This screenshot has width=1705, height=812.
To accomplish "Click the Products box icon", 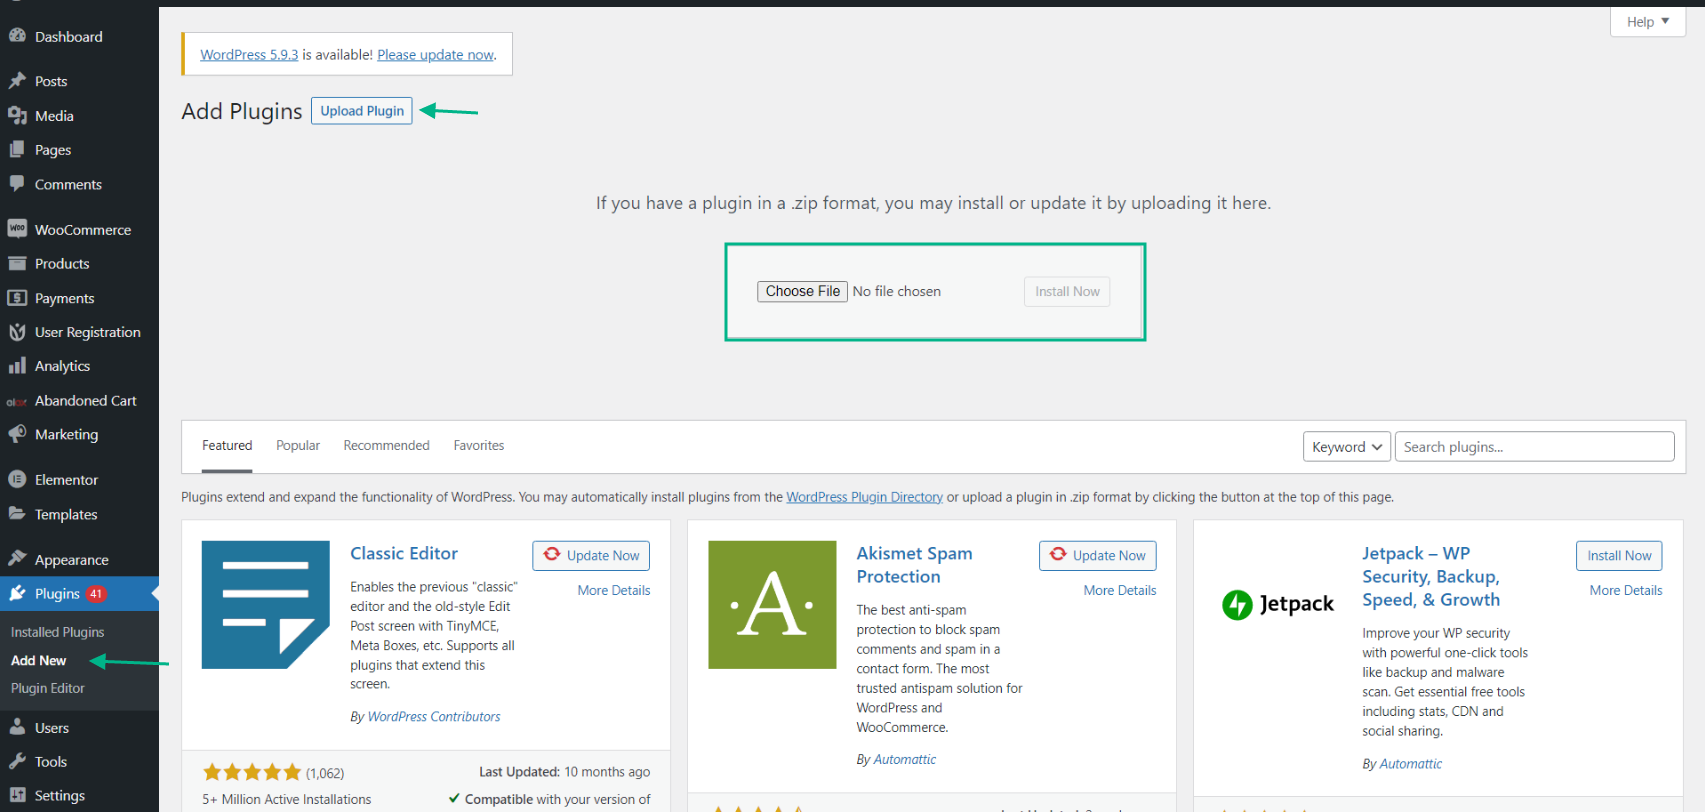I will pos(17,264).
